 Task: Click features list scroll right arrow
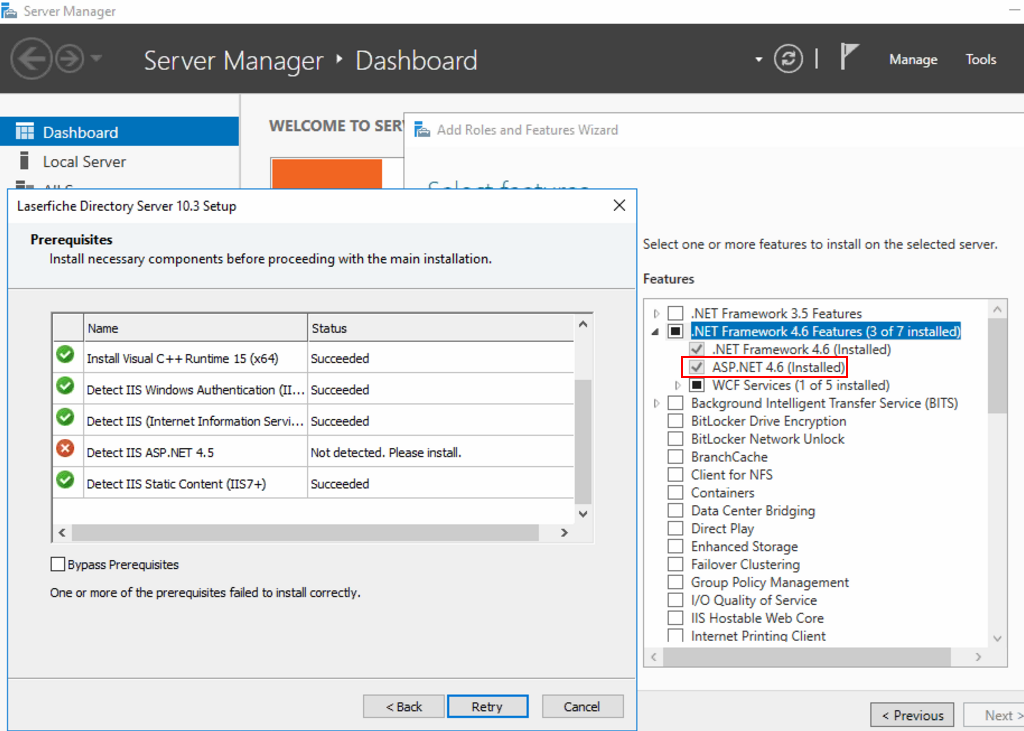978,657
